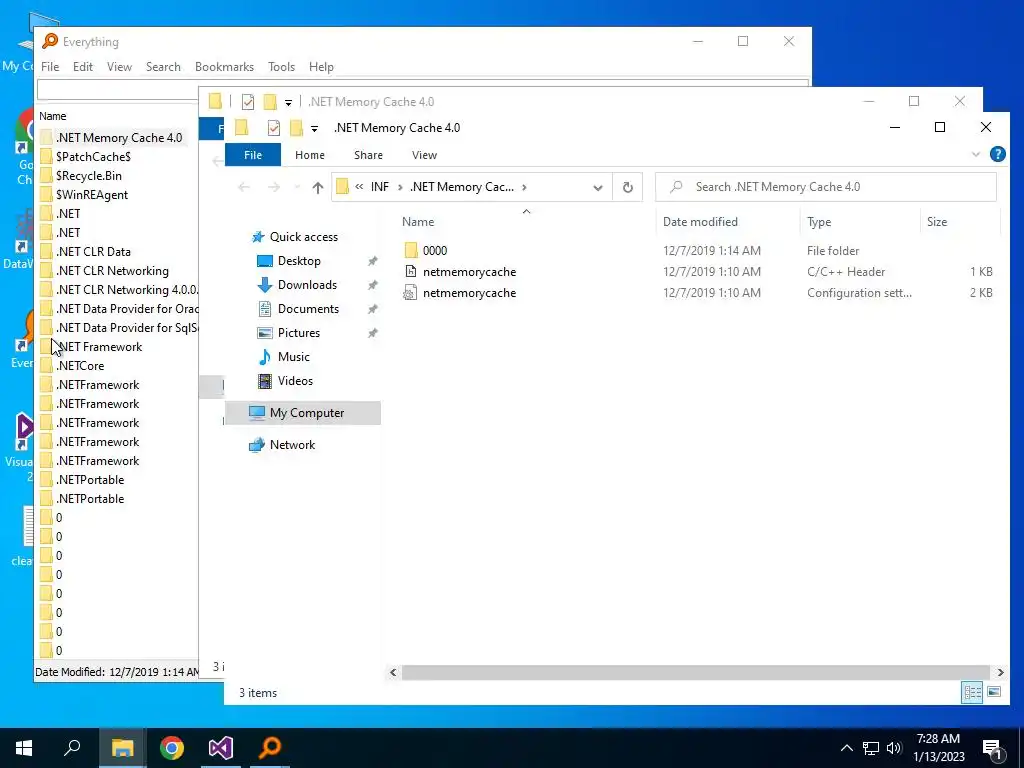Show hidden breadcrumb path with double chevron
This screenshot has width=1024, height=768.
click(359, 187)
